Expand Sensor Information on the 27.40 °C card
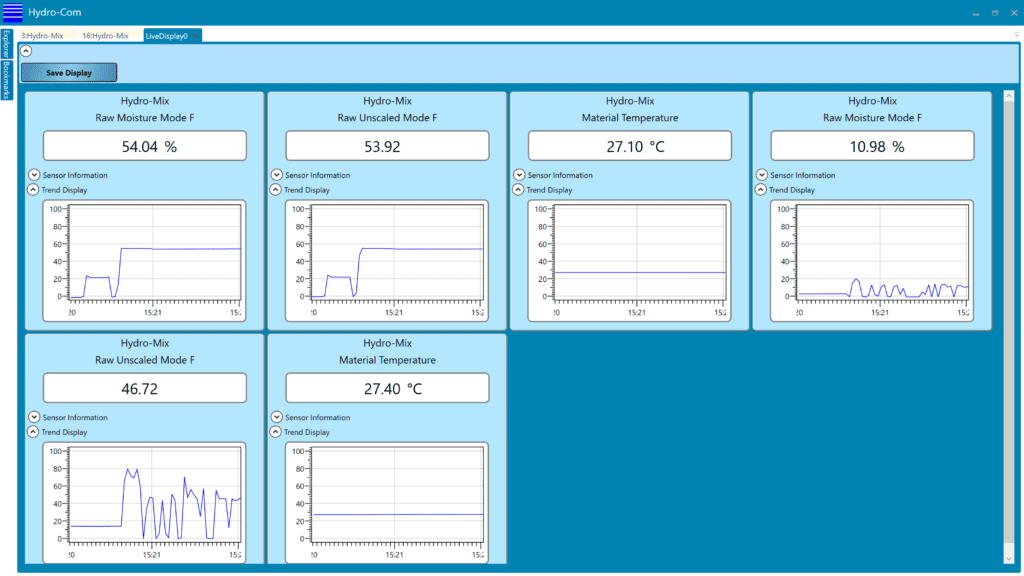Image resolution: width=1024 pixels, height=576 pixels. point(276,417)
